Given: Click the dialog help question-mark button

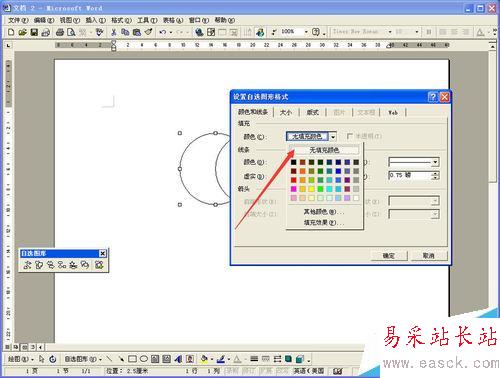Looking at the screenshot, I should coord(433,97).
